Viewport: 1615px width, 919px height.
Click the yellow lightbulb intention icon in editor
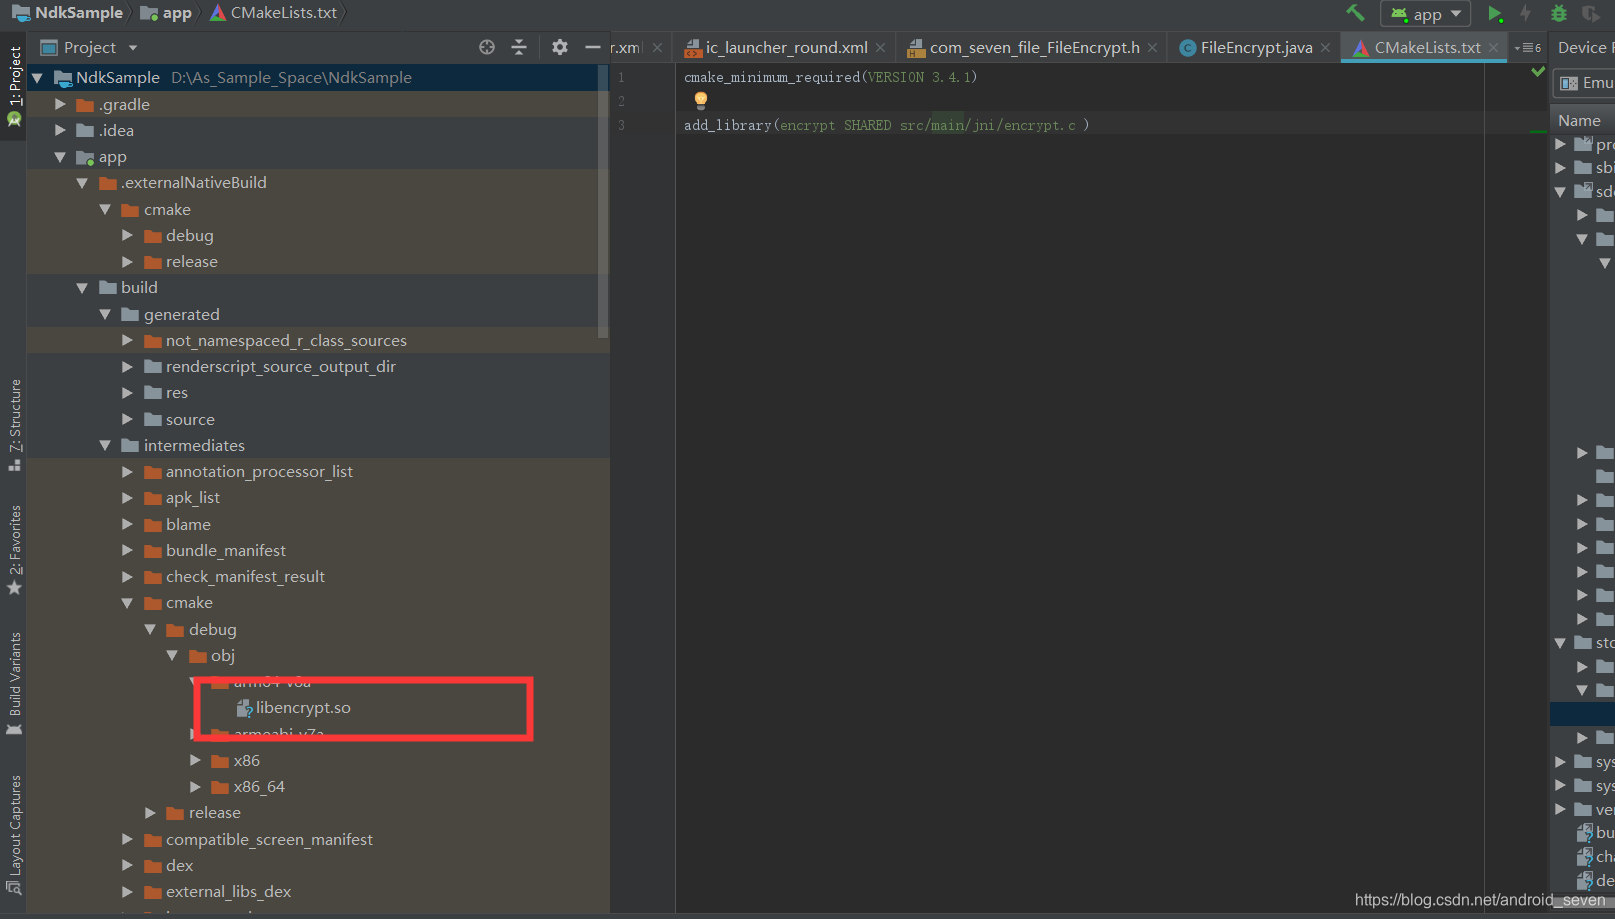click(701, 100)
